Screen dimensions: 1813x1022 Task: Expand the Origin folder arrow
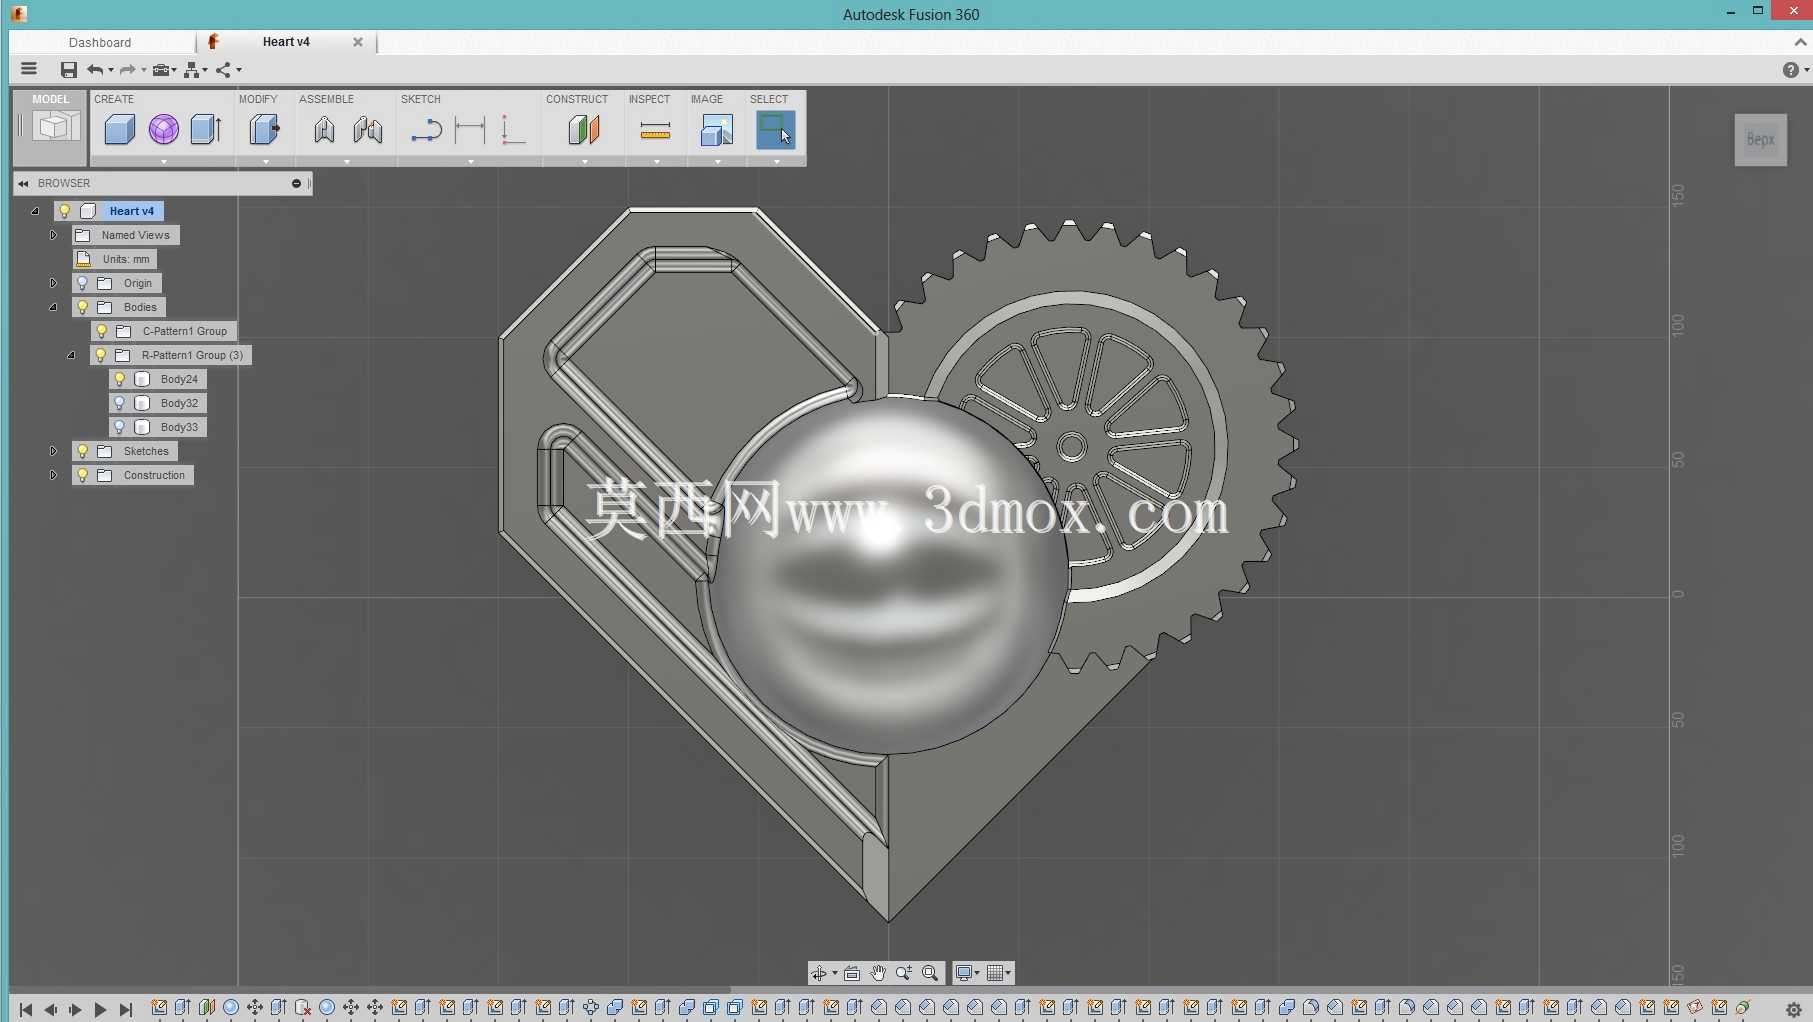coord(53,283)
